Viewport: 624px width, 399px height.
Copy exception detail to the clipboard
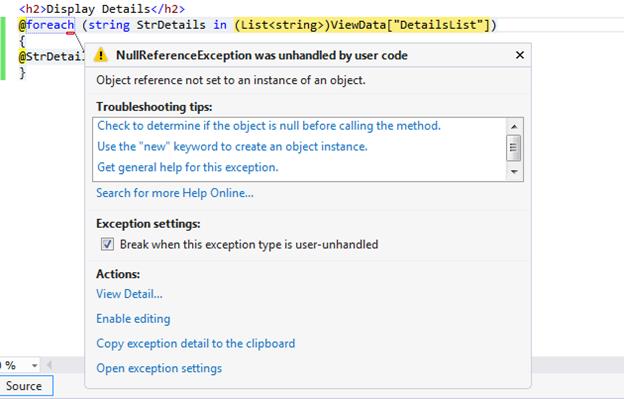click(x=196, y=343)
